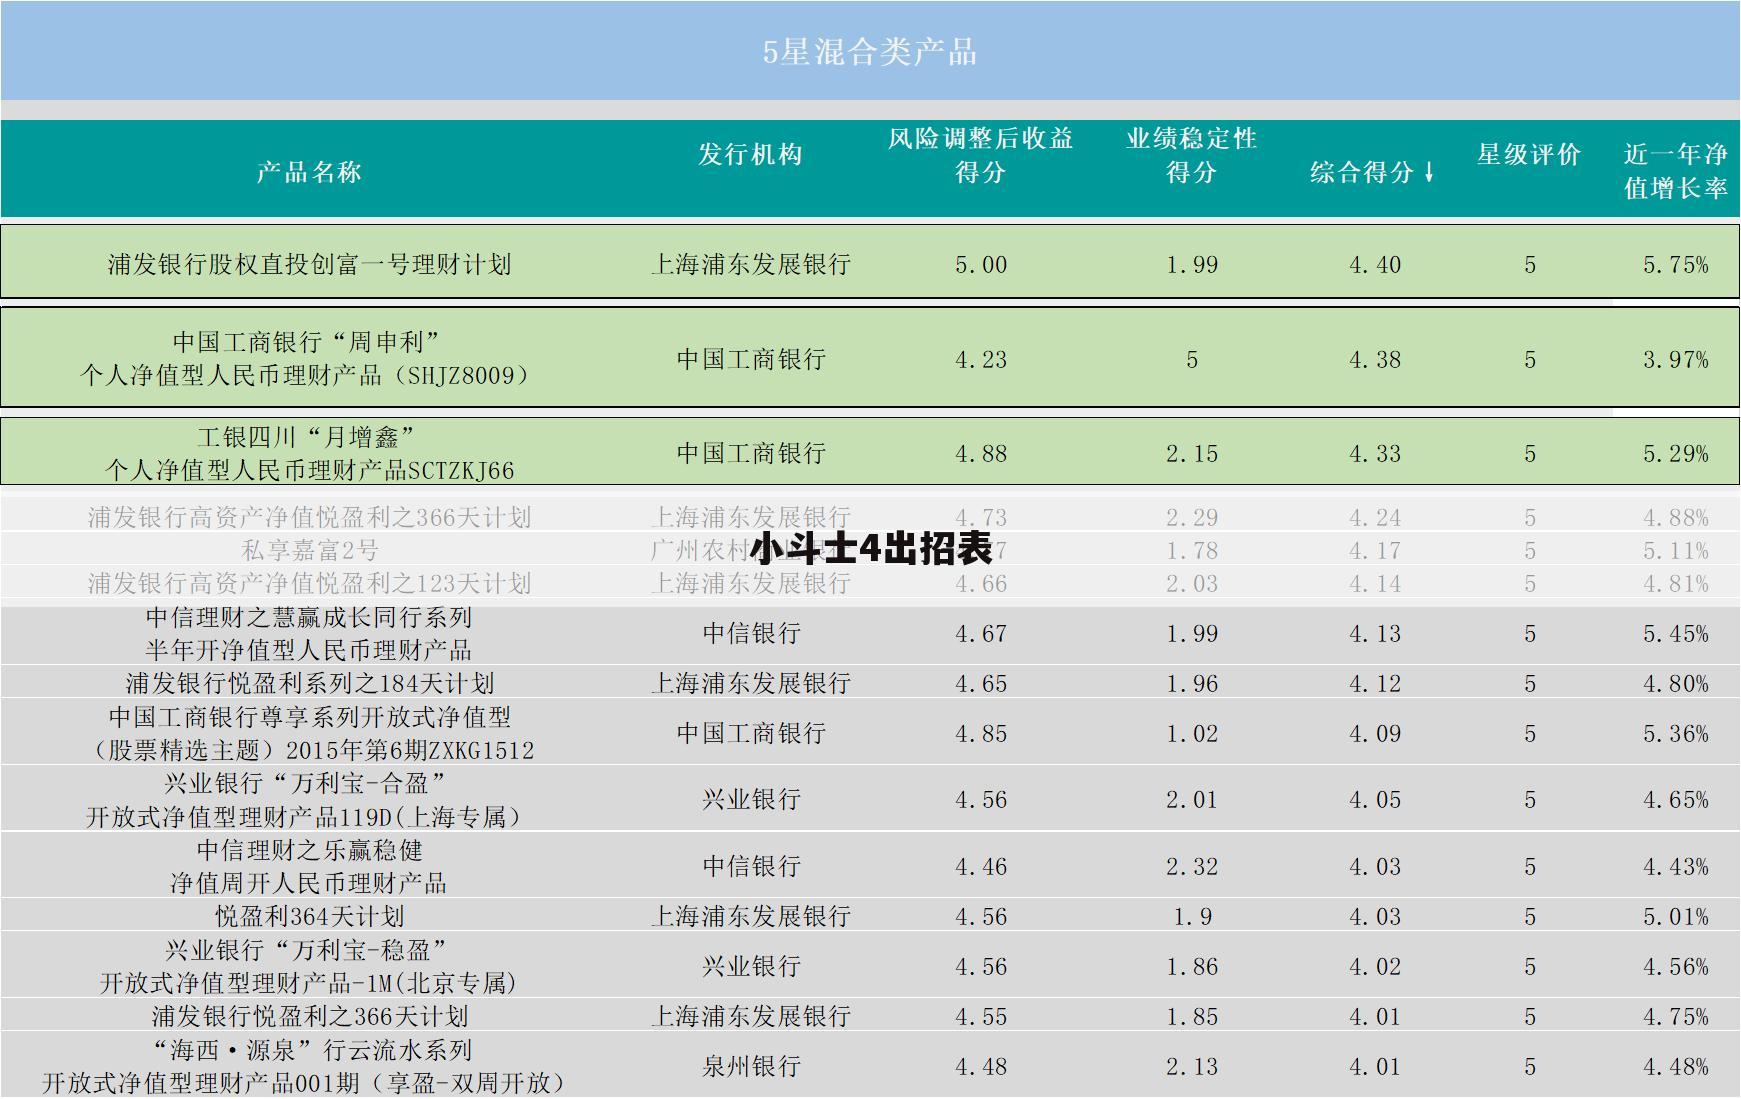Select 浦发银行悦盈利之366天计划 product name

(309, 1016)
